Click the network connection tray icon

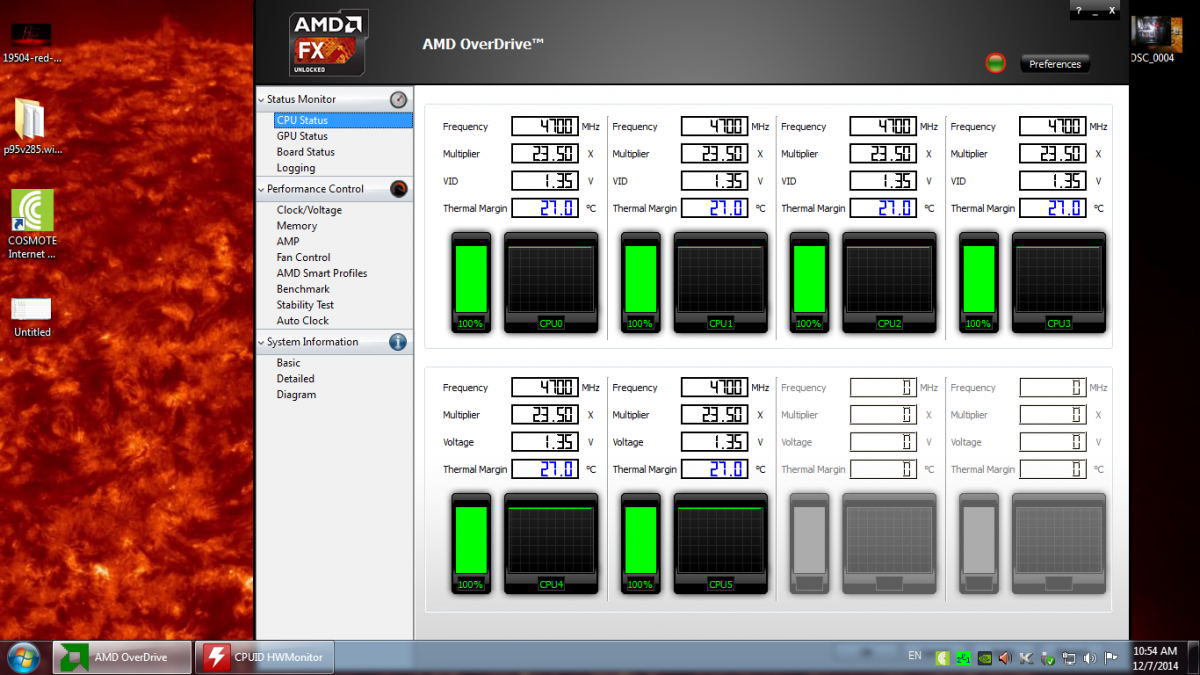click(1068, 658)
